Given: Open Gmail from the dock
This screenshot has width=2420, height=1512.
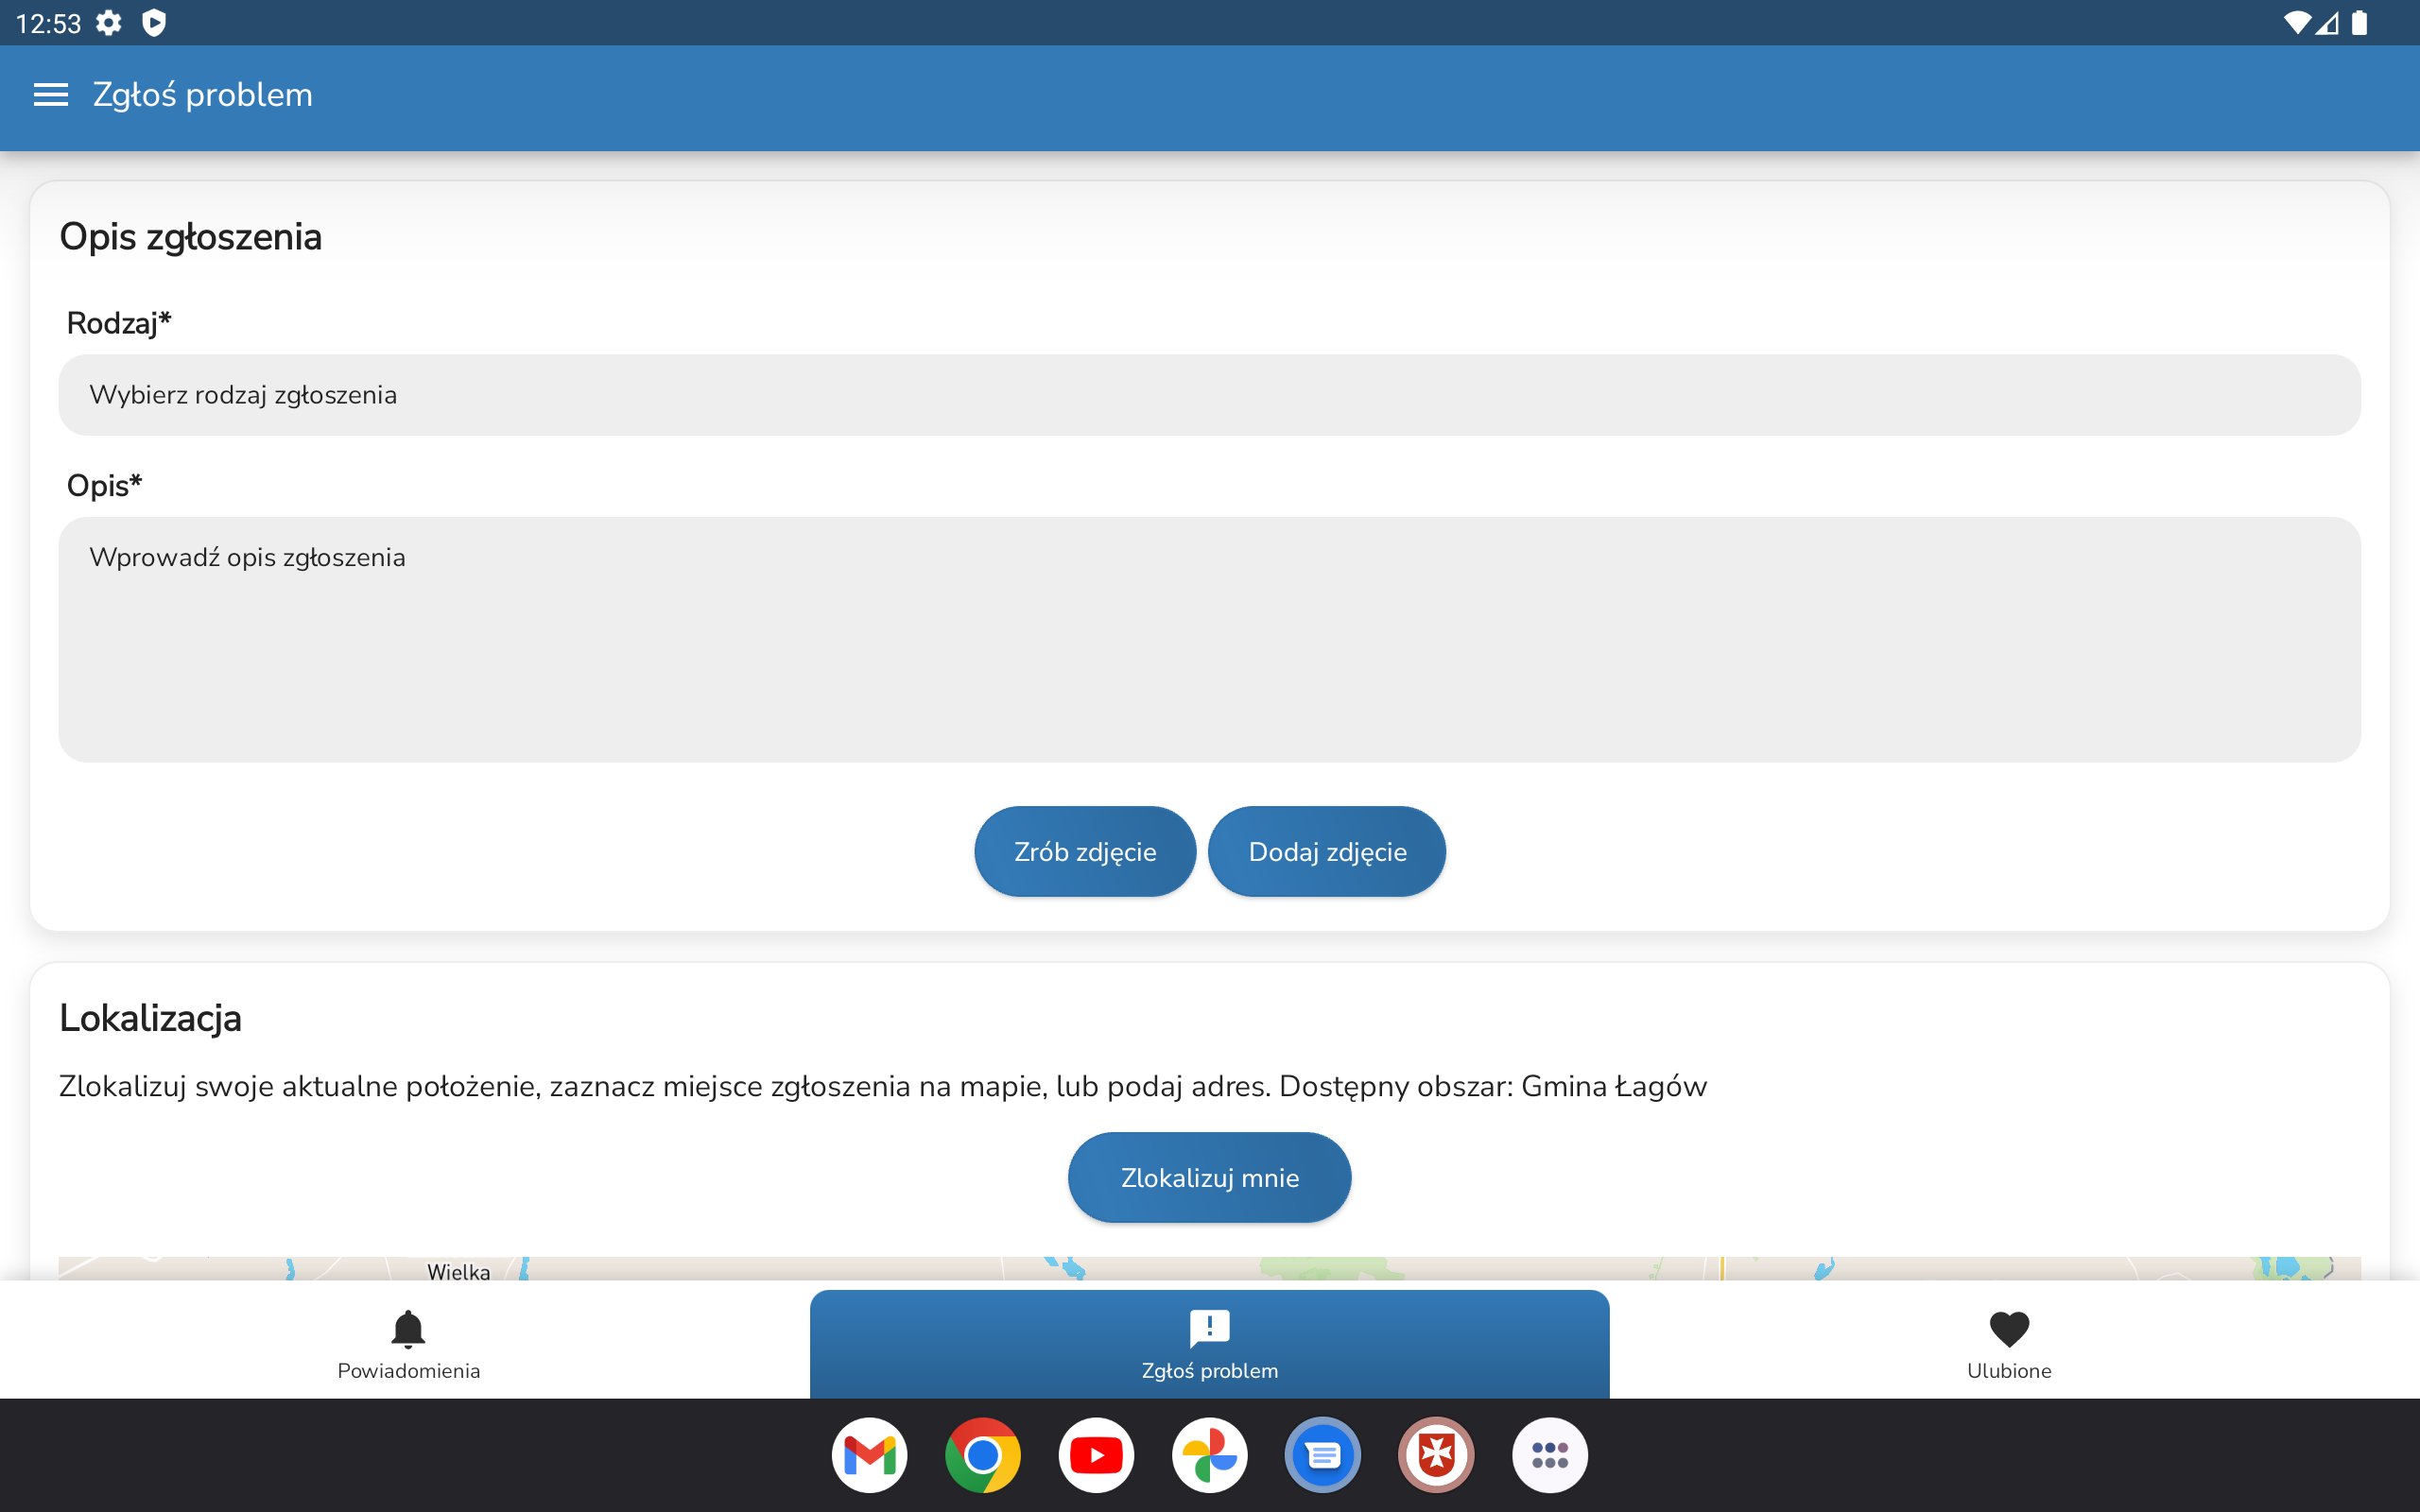Looking at the screenshot, I should [869, 1455].
